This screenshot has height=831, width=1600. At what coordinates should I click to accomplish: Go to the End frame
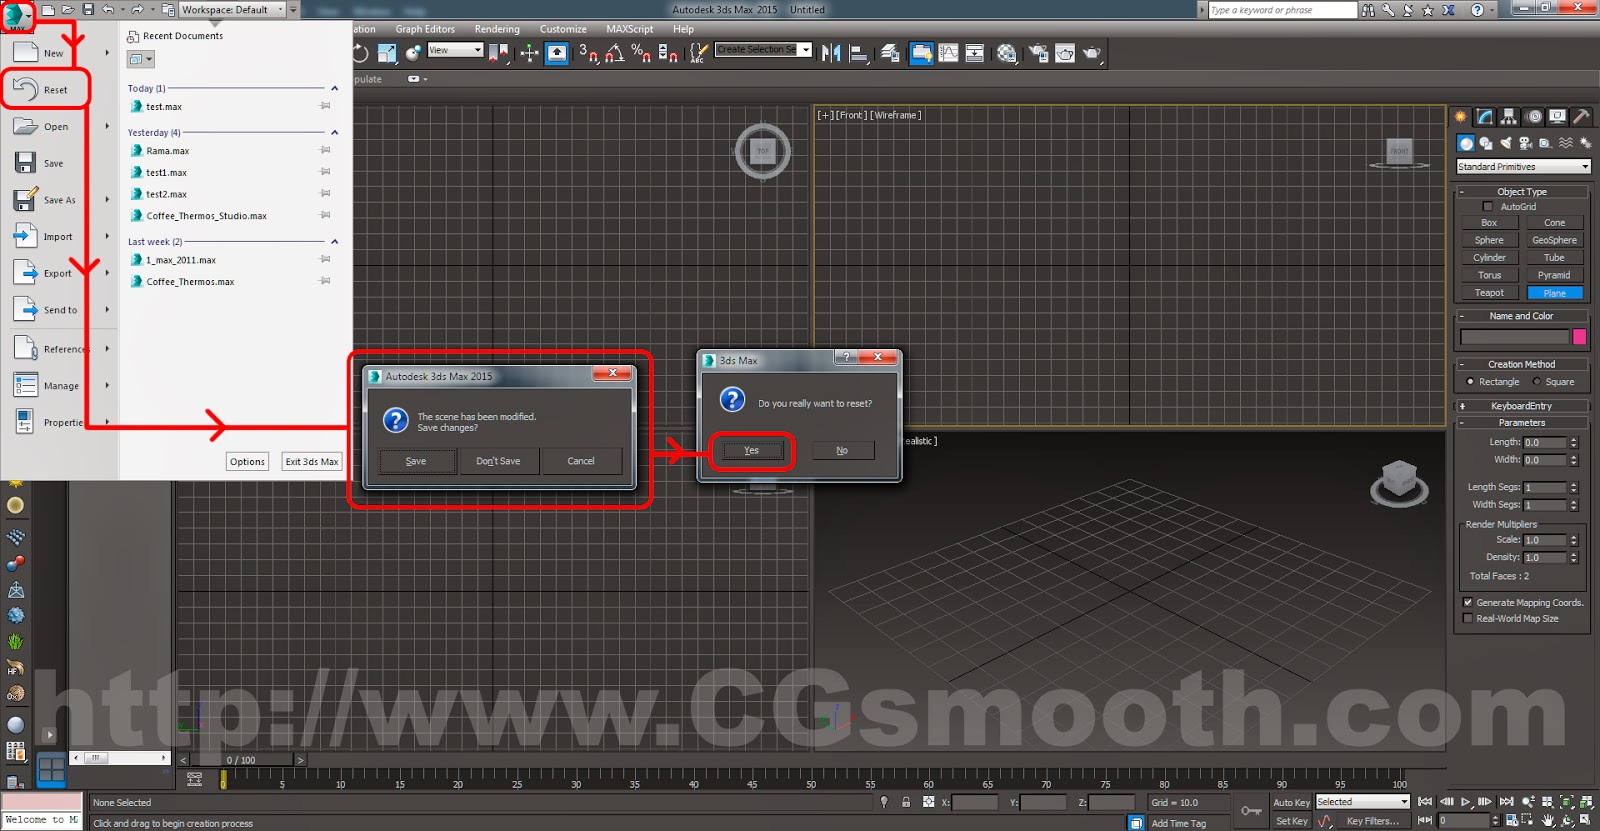pos(1506,802)
